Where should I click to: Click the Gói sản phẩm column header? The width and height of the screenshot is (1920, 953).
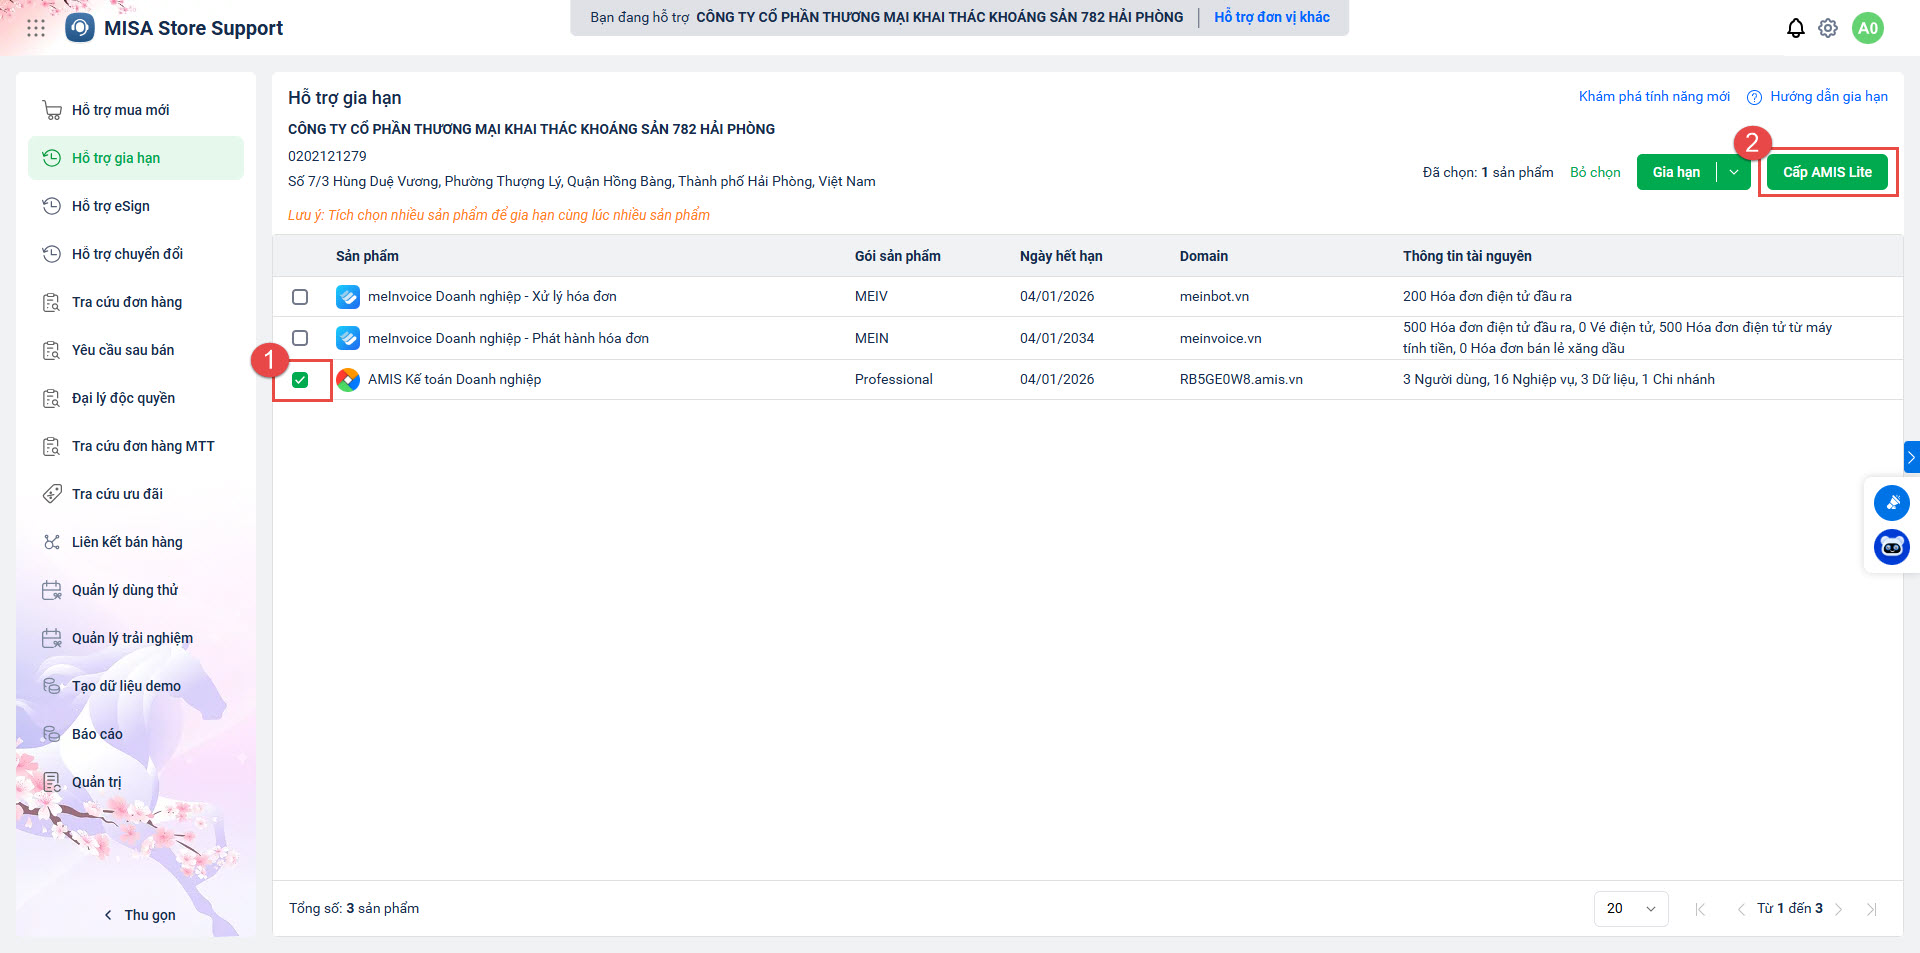point(898,256)
